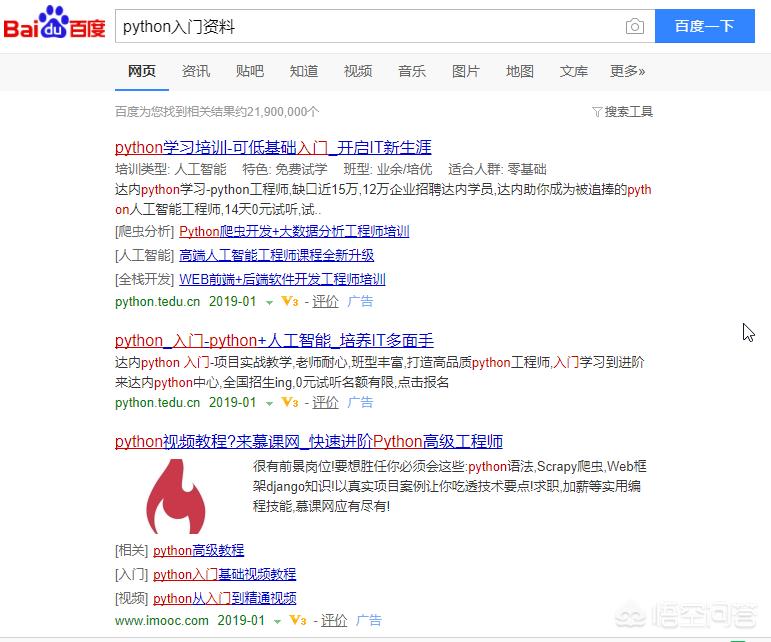Click the funnel icon beside 搜索工具
The height and width of the screenshot is (642, 771).
pos(597,112)
